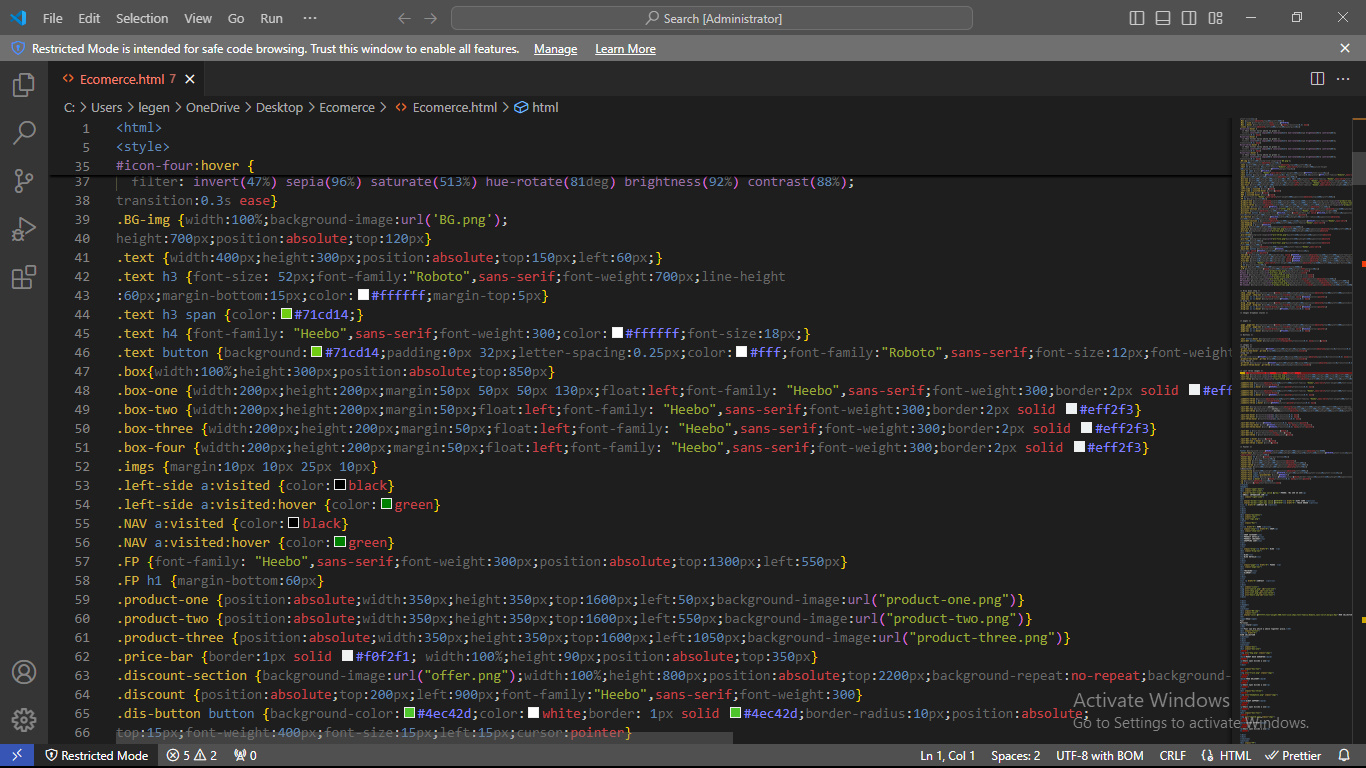Viewport: 1366px width, 768px height.
Task: Select the Ecomerce.html editor tab
Action: point(121,79)
